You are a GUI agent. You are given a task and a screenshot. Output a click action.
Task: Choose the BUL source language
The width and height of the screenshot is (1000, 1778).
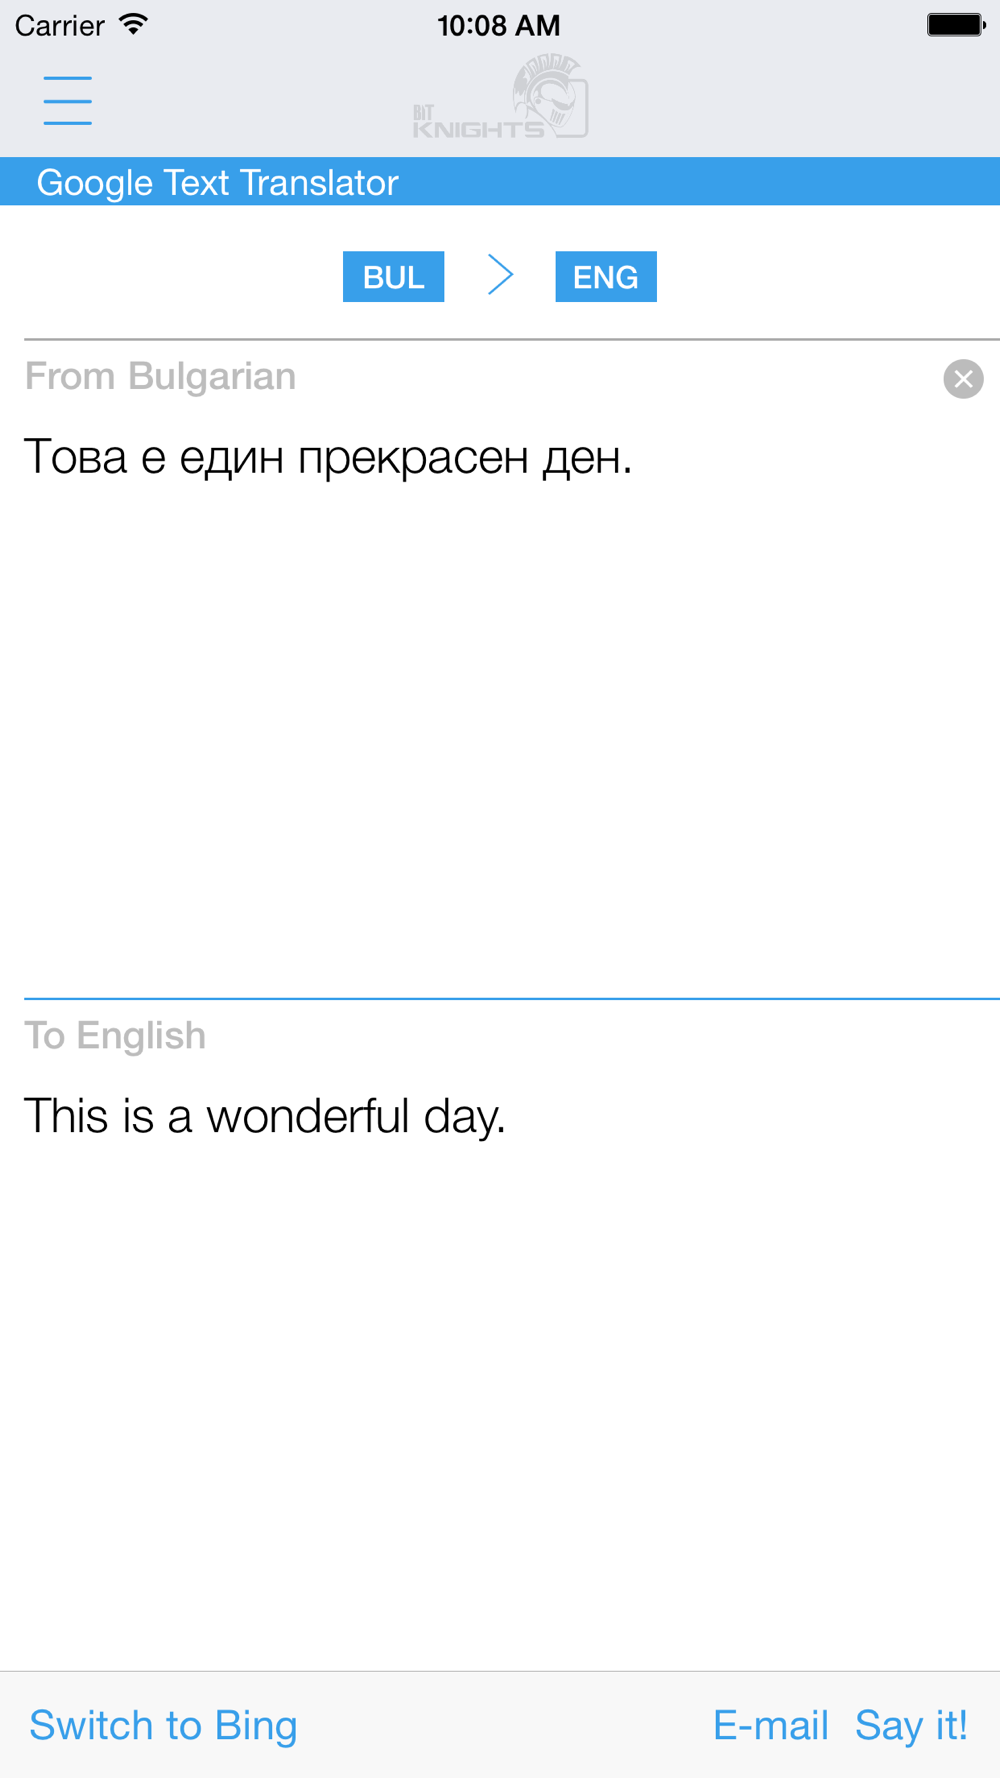[393, 277]
